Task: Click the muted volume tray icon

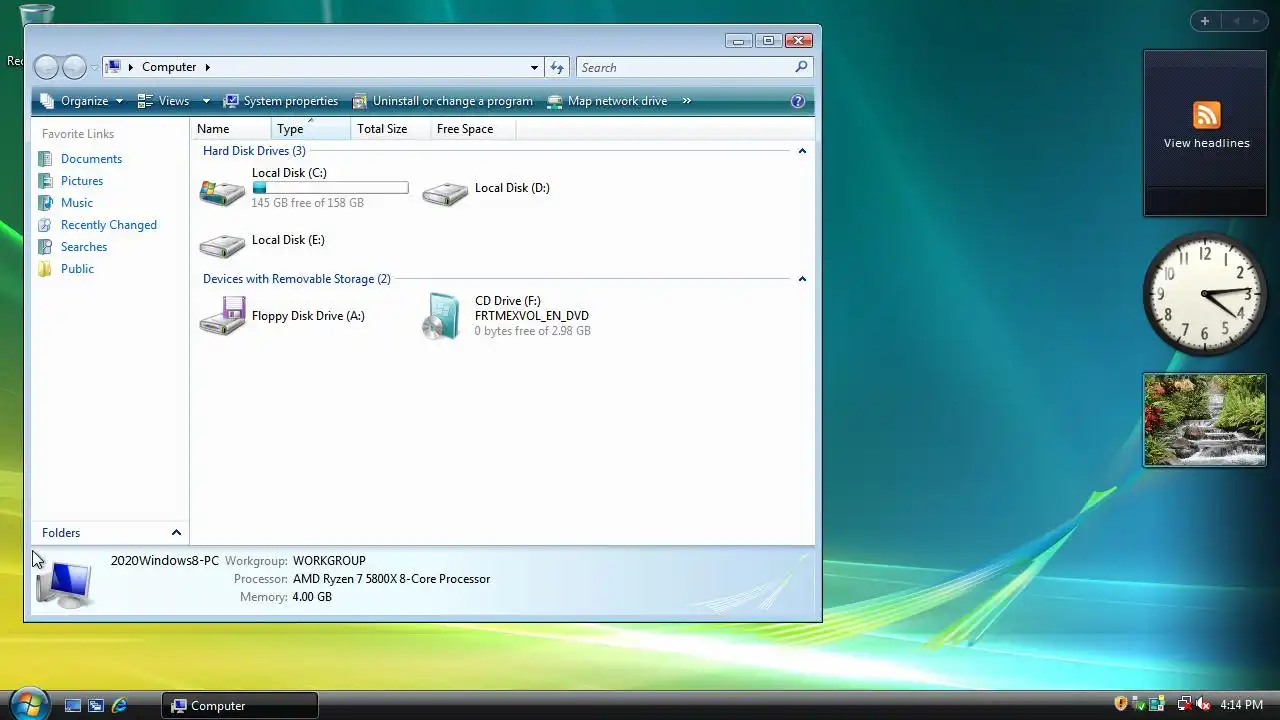Action: 1203,704
